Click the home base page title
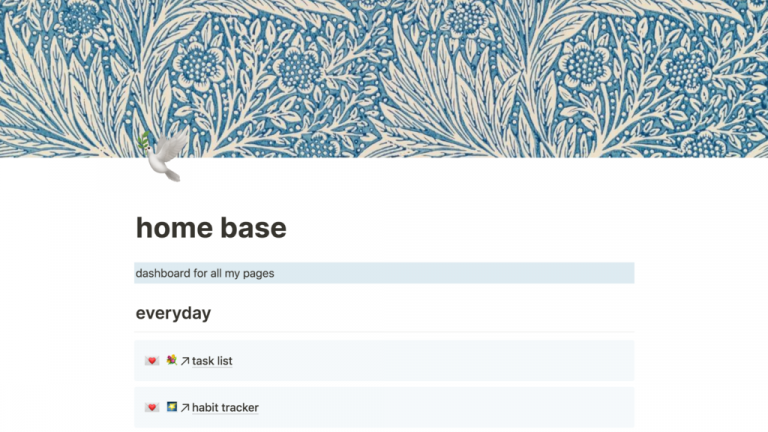The height and width of the screenshot is (432, 768). 211,228
